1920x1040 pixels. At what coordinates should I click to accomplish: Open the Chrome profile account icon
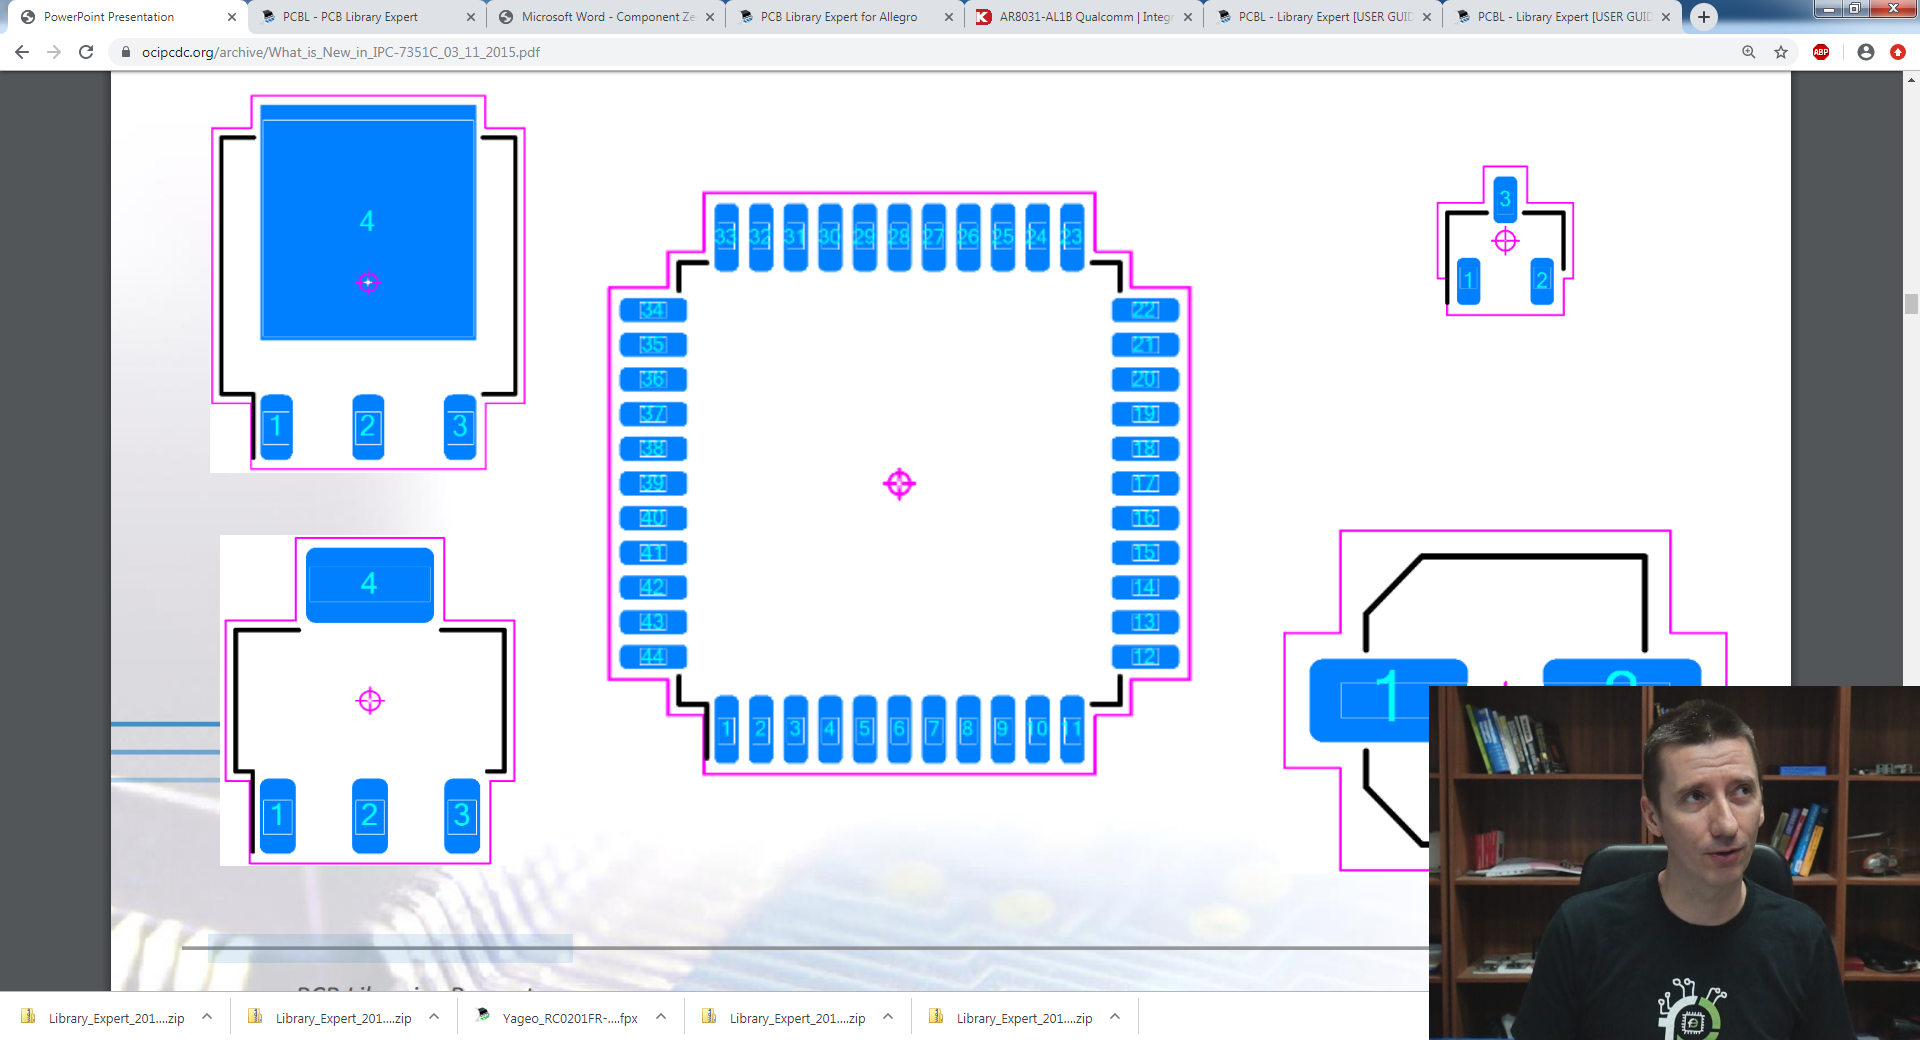click(1865, 52)
